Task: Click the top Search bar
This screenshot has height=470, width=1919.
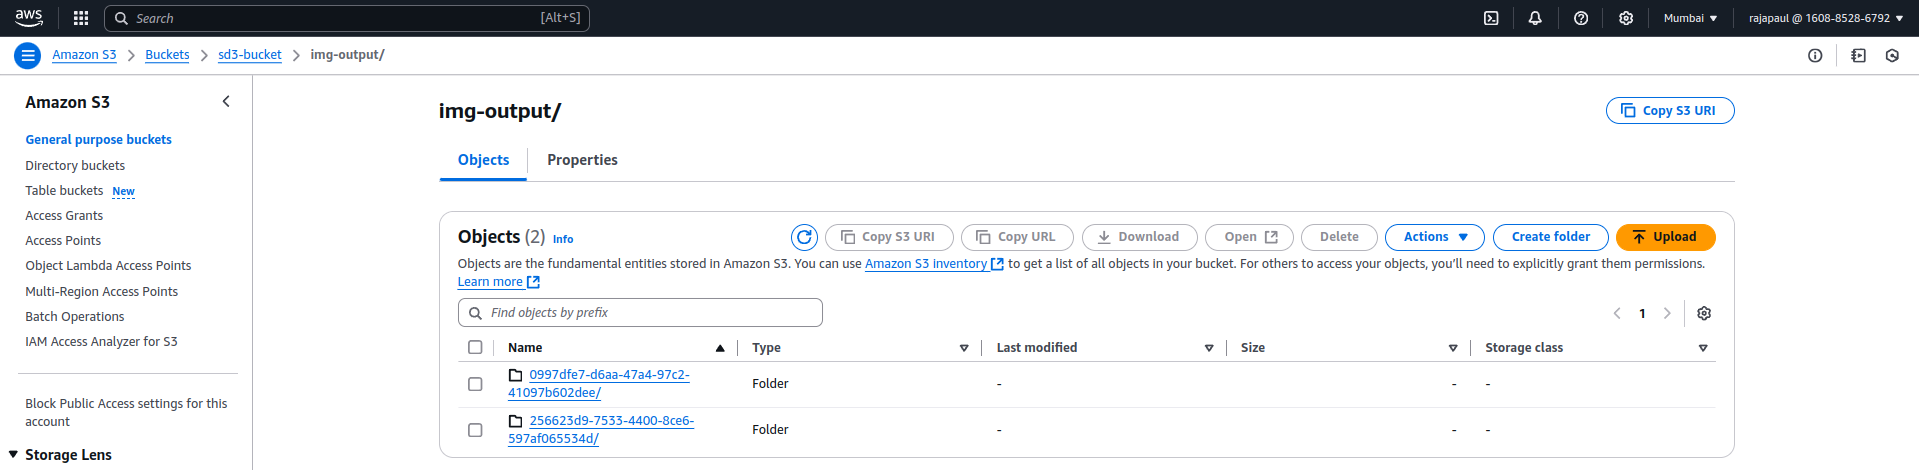Action: coord(347,18)
